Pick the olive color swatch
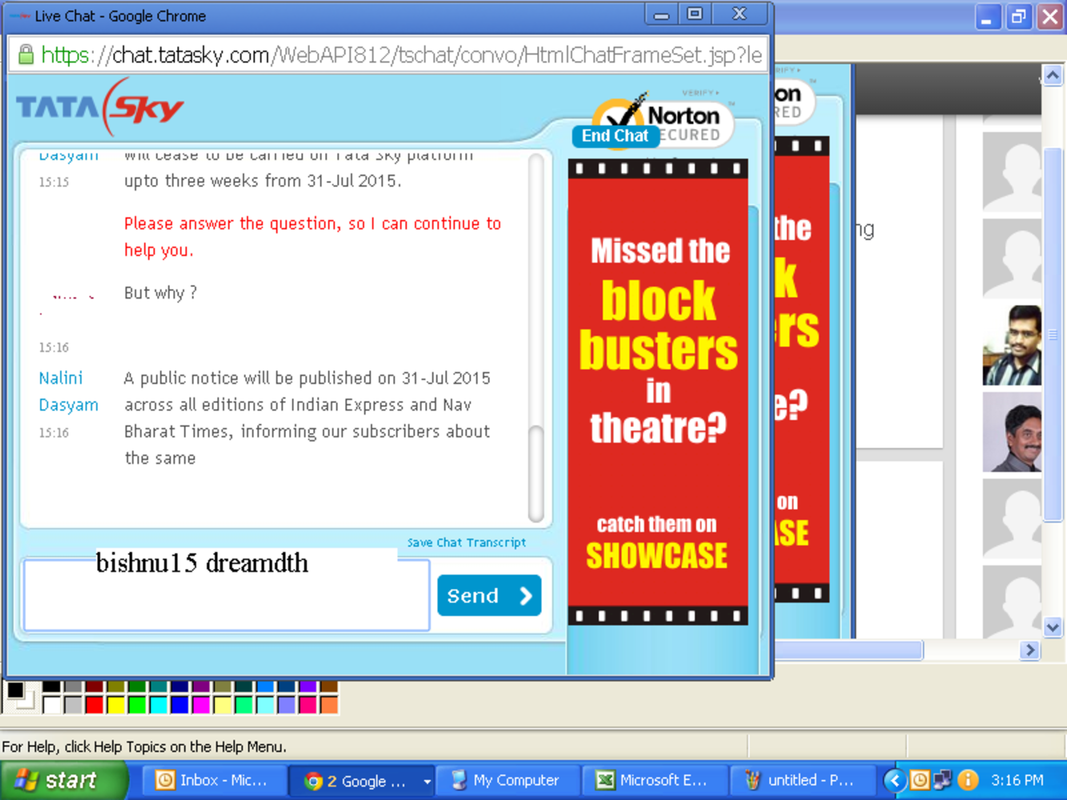 pyautogui.click(x=116, y=686)
